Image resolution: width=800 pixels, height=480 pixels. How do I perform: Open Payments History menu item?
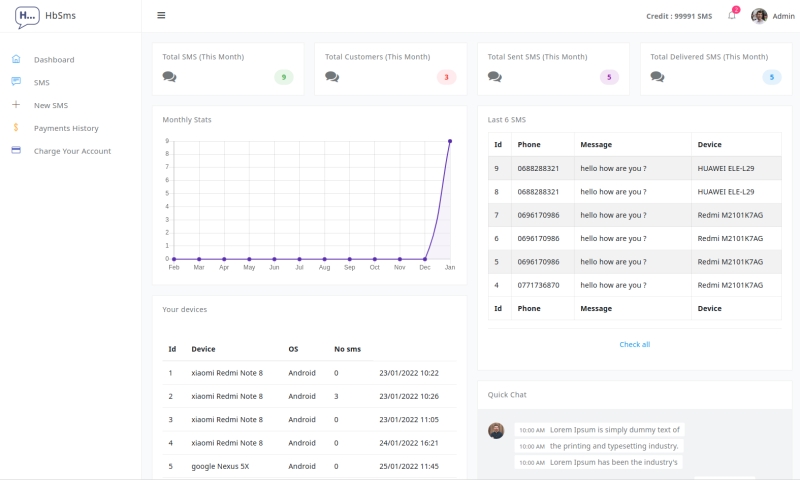pyautogui.click(x=66, y=128)
